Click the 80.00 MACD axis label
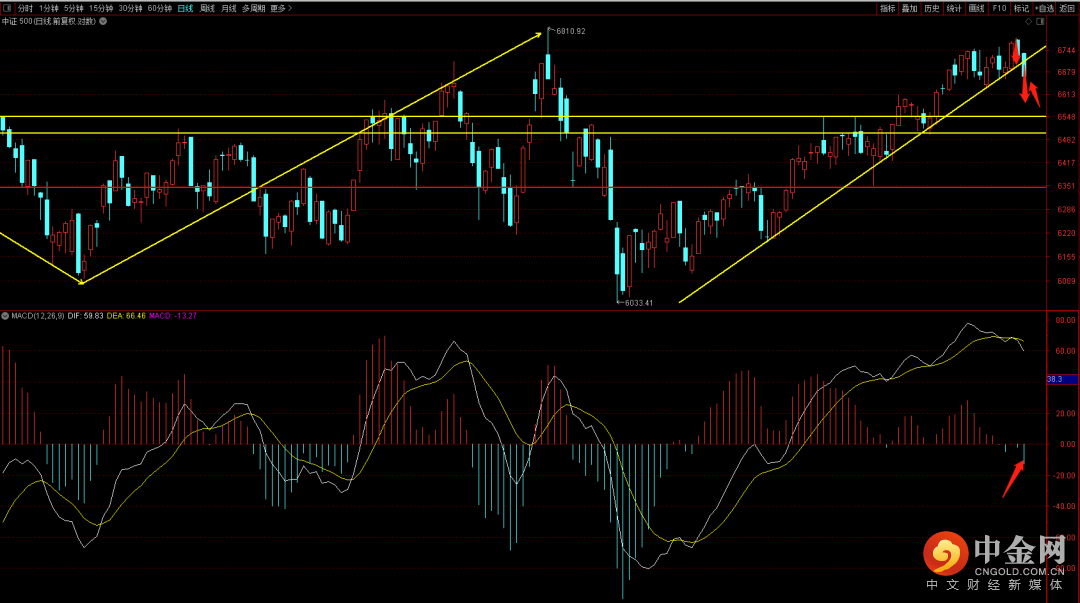 click(x=1065, y=320)
